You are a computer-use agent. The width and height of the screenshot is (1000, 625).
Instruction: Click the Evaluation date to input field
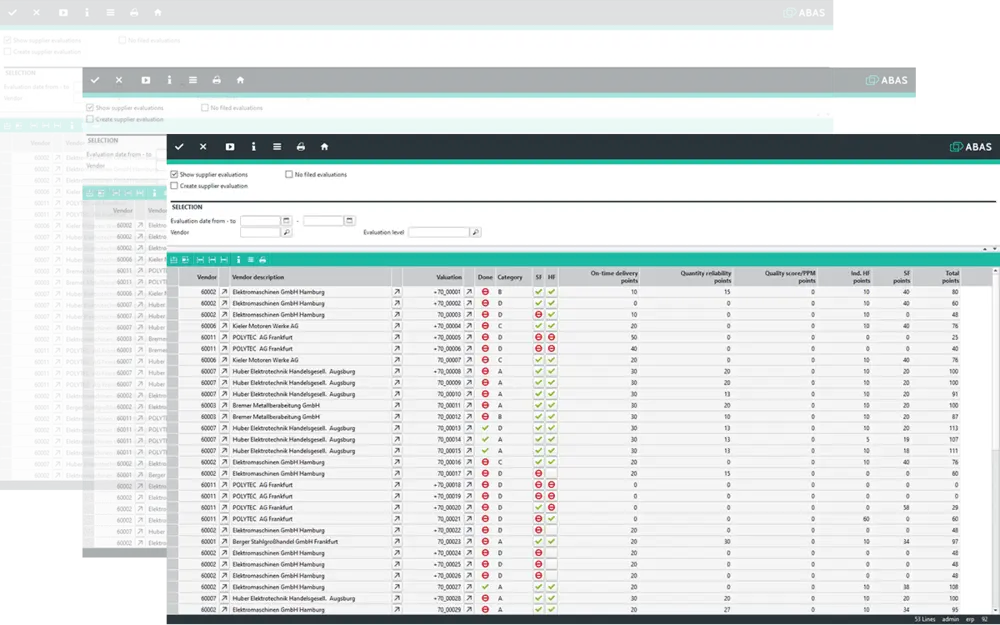(x=323, y=221)
